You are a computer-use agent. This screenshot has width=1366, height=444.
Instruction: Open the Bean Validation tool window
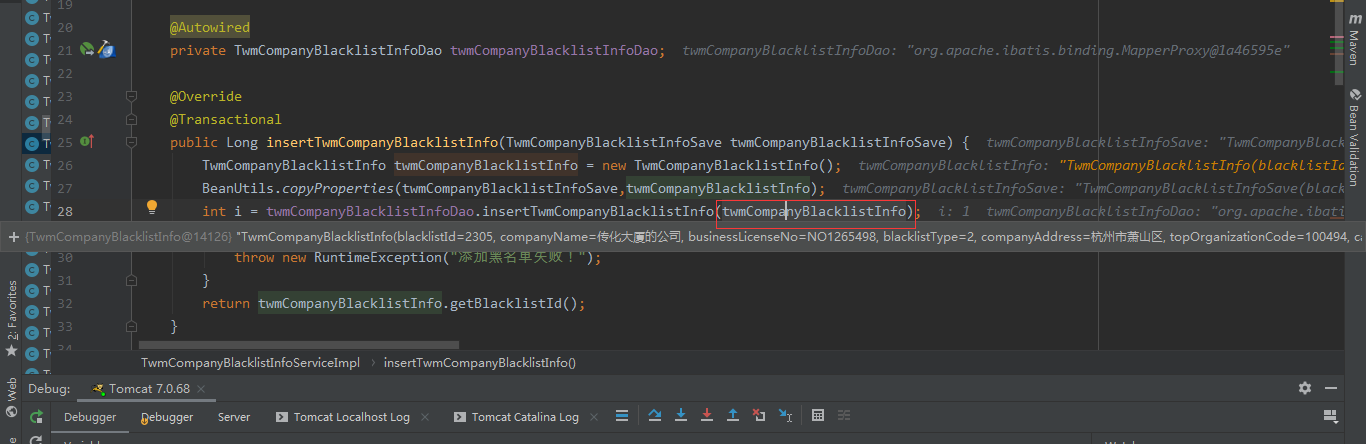click(x=1354, y=137)
